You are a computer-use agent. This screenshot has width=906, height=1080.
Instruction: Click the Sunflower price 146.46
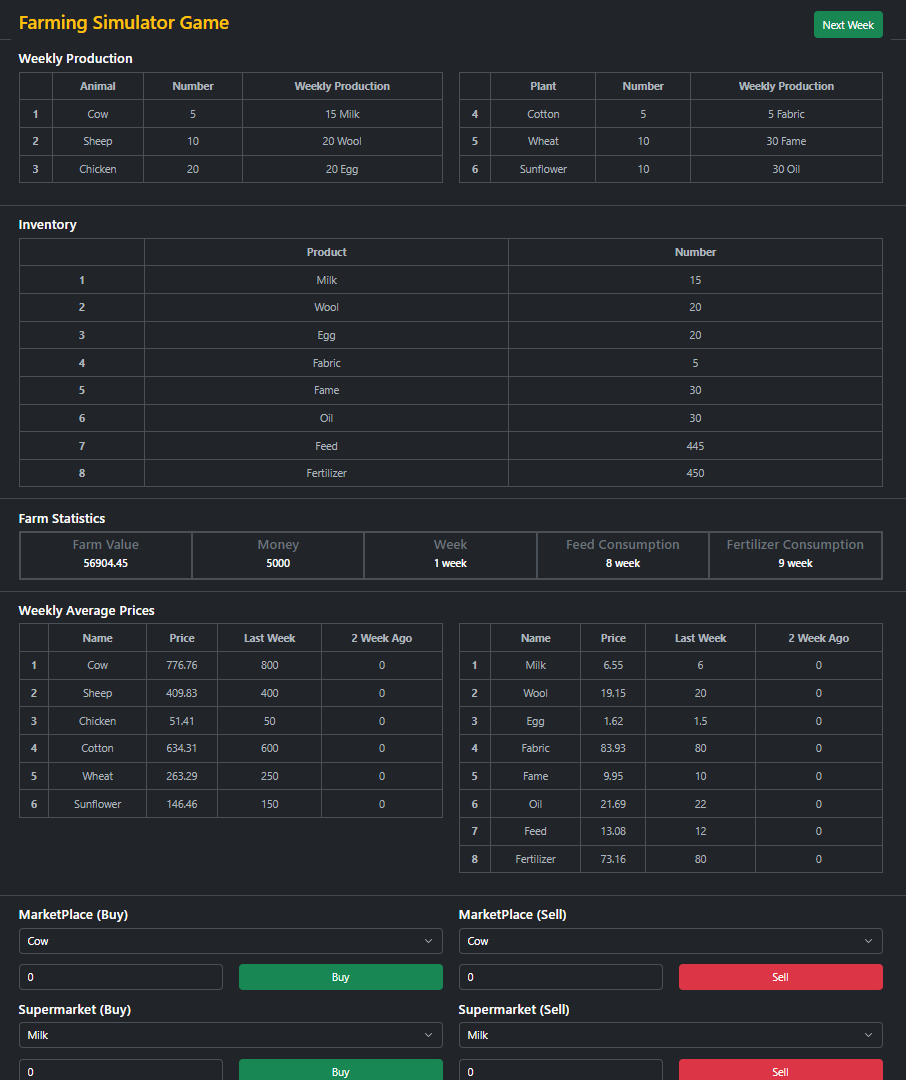tap(182, 804)
